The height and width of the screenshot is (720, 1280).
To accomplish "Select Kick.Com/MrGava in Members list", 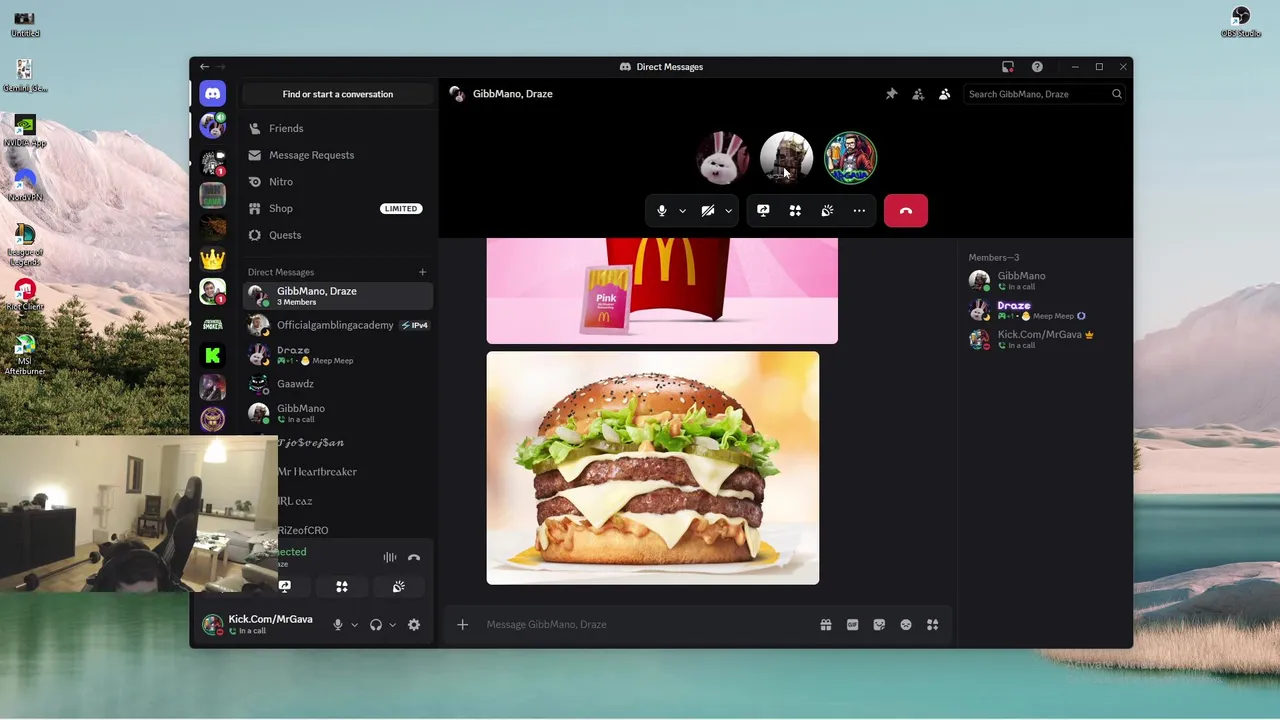I will (x=1044, y=339).
